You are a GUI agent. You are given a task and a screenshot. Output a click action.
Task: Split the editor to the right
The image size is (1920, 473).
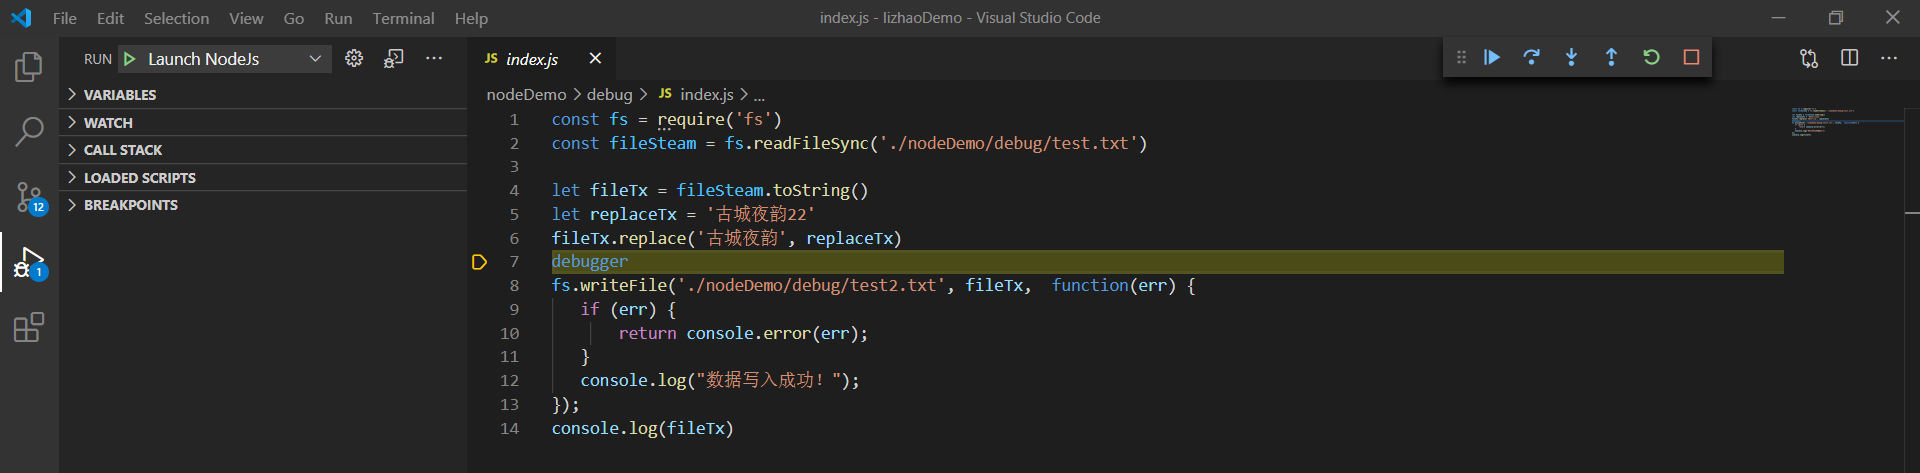tap(1849, 58)
